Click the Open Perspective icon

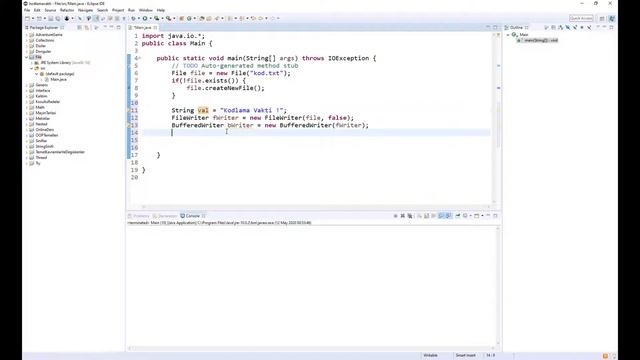[x=602, y=18]
